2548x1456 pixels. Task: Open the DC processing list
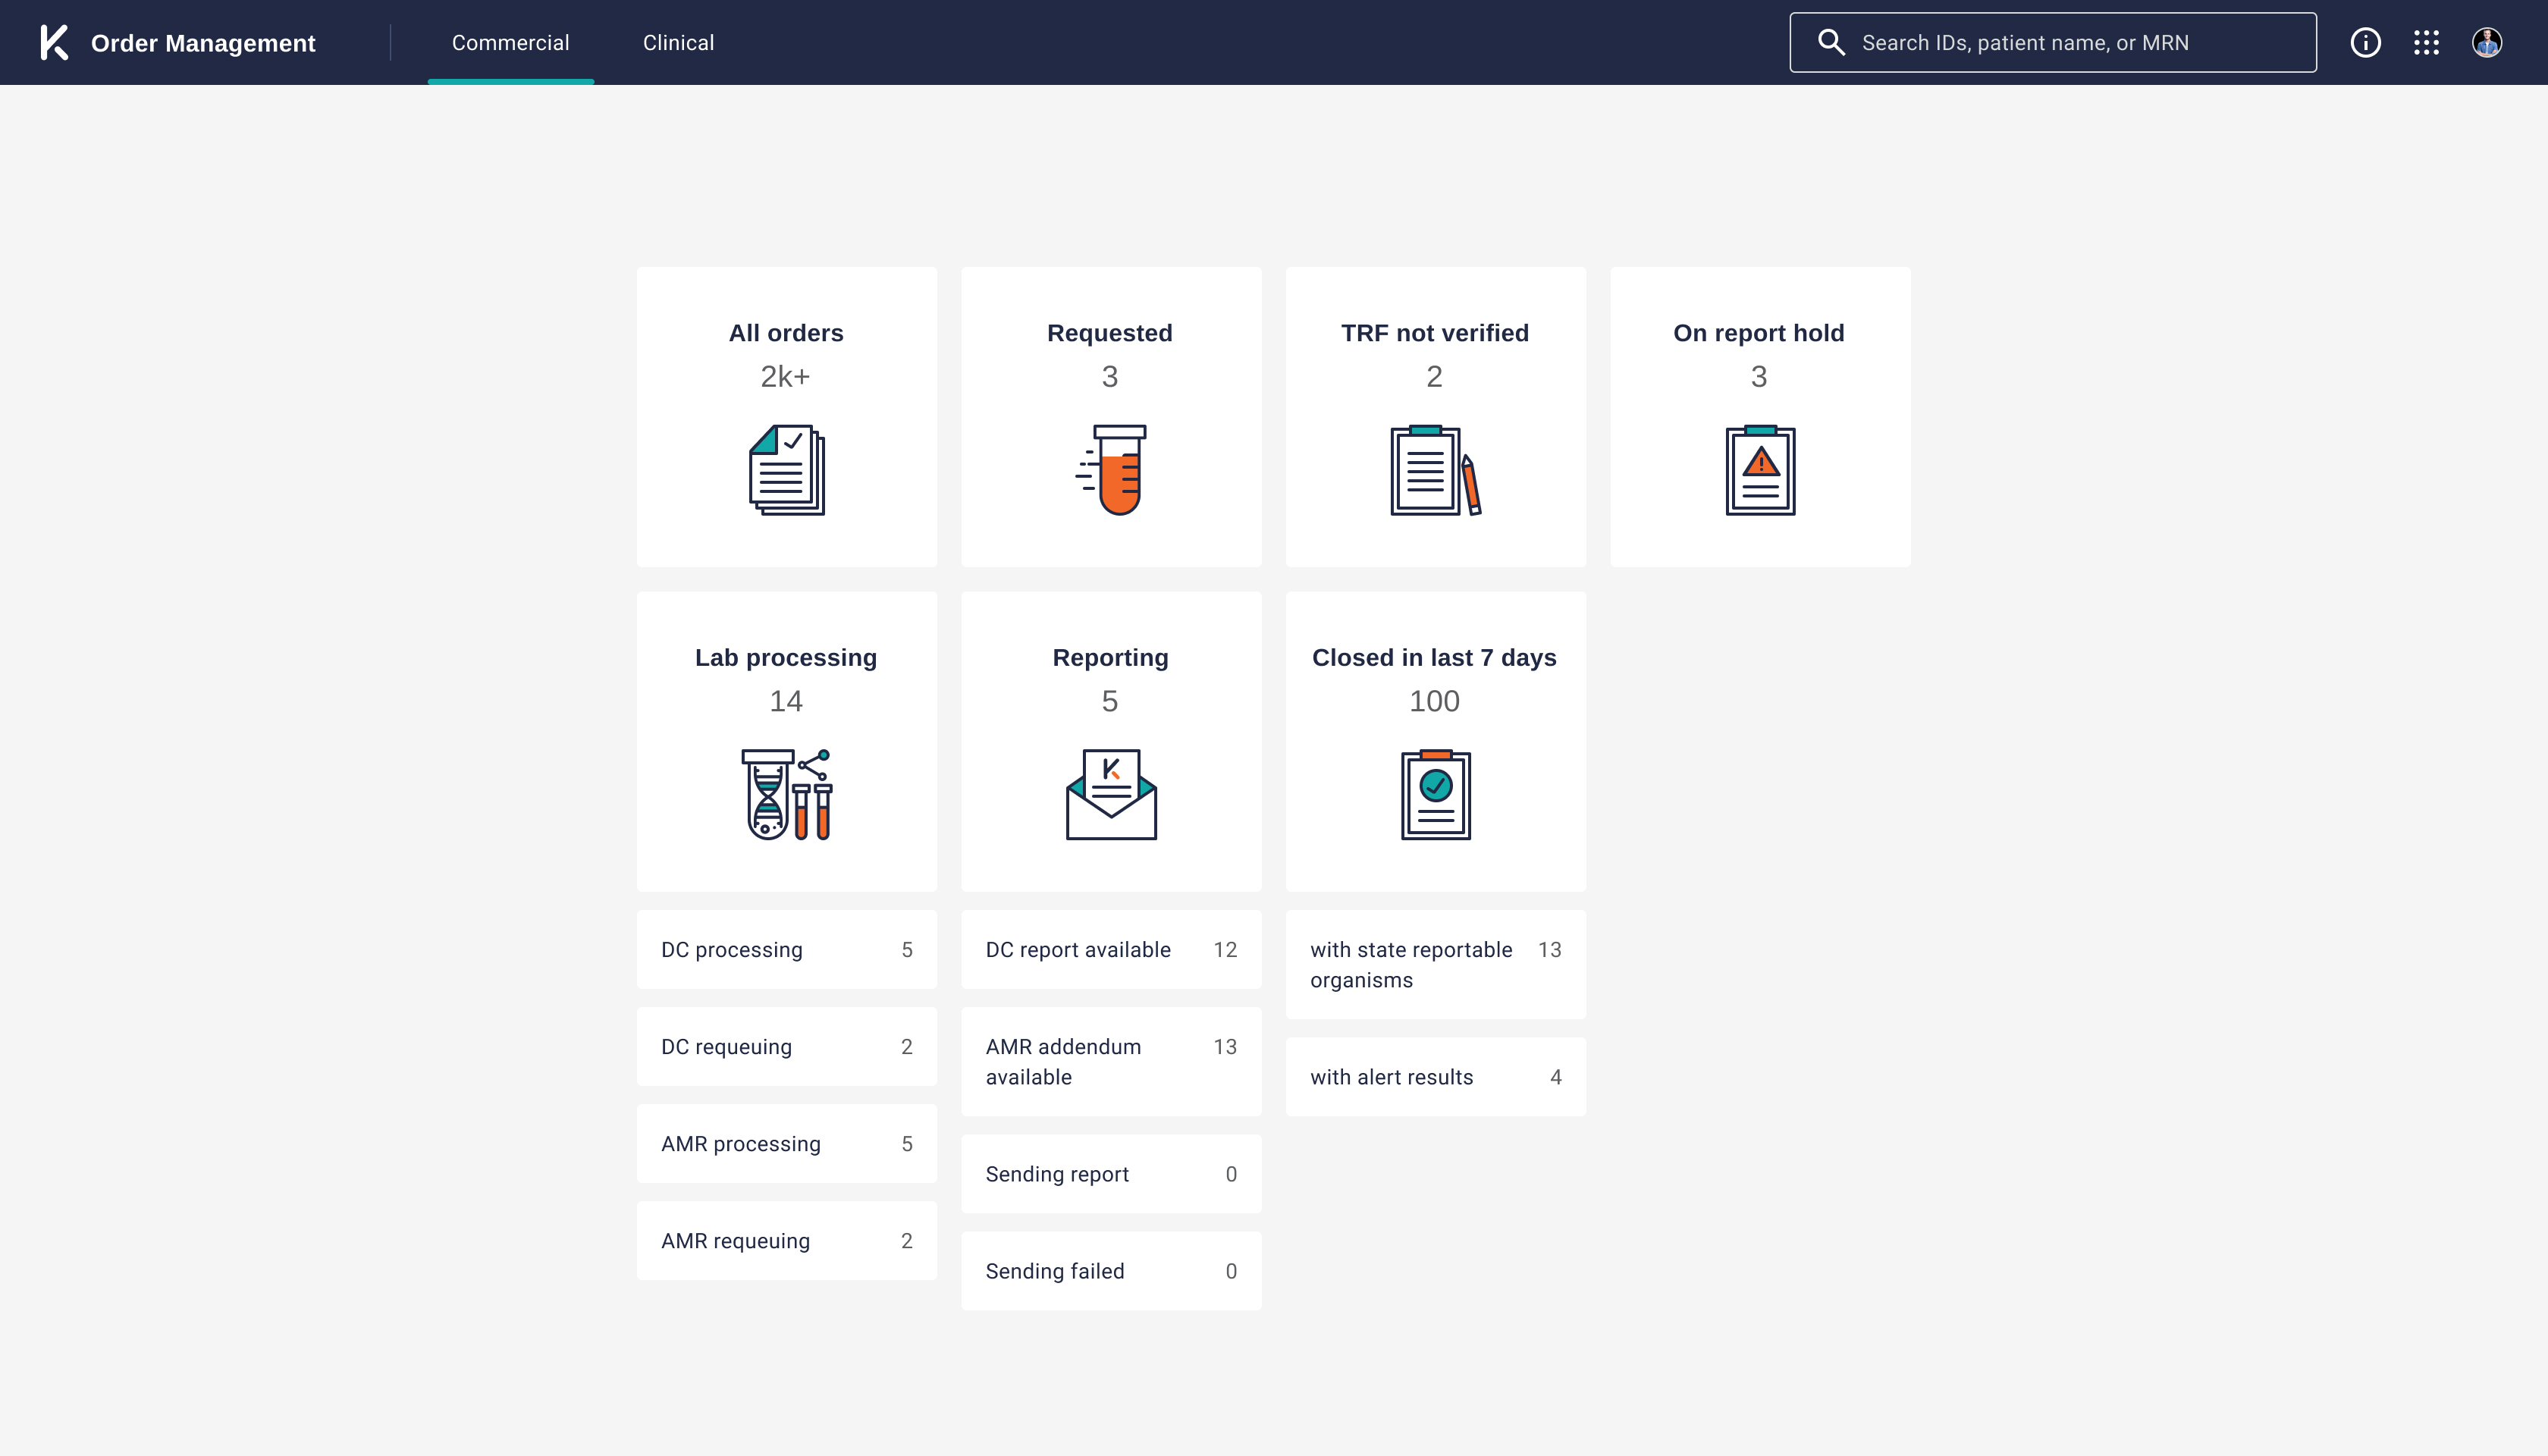(787, 949)
